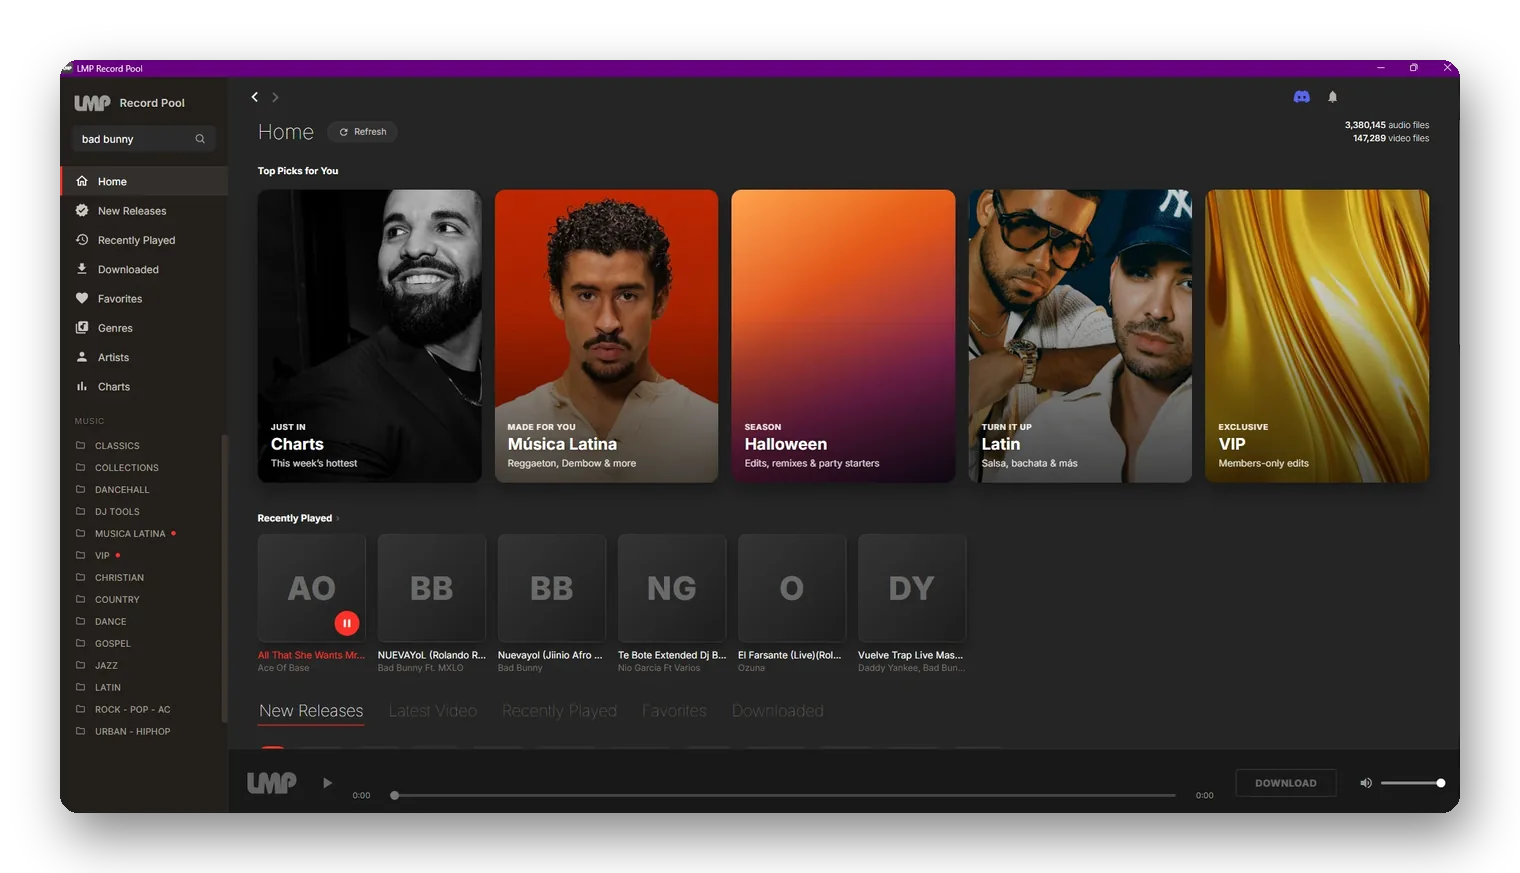Image resolution: width=1520 pixels, height=873 pixels.
Task: Click the Charts bar icon
Action: pos(82,386)
